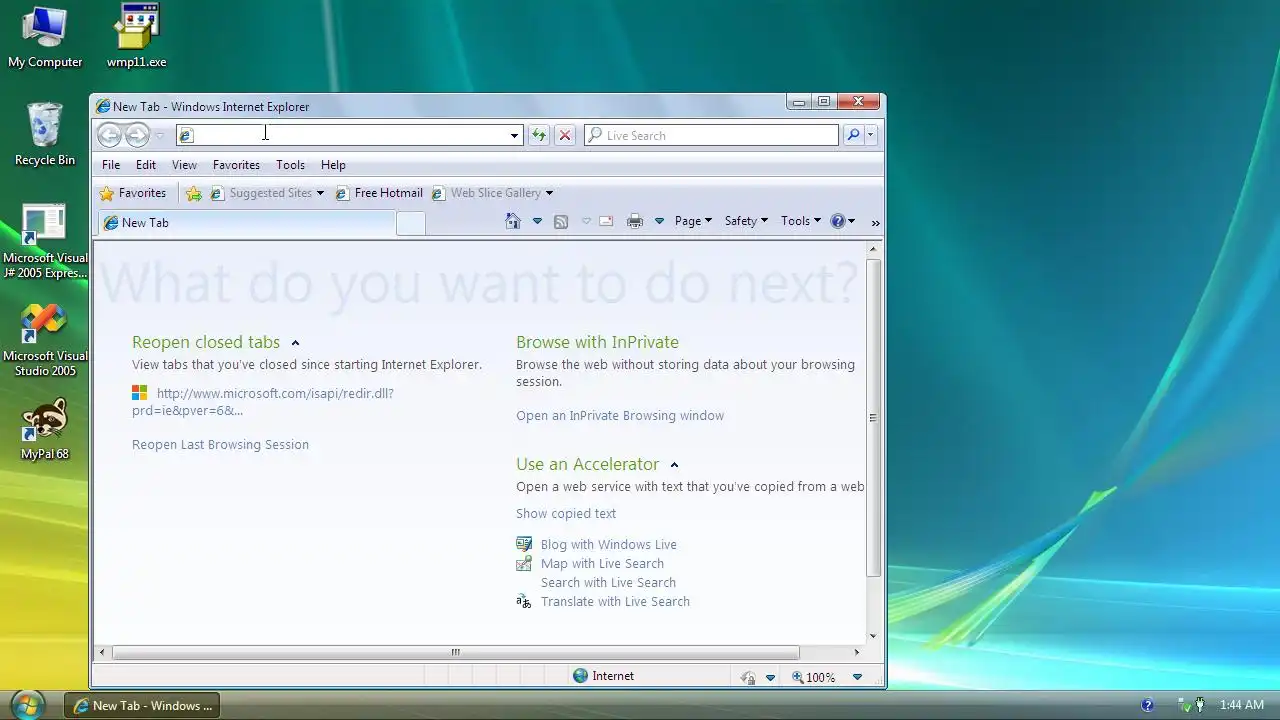The image size is (1280, 720).
Task: Click the 100% zoom level button
Action: pyautogui.click(x=813, y=677)
